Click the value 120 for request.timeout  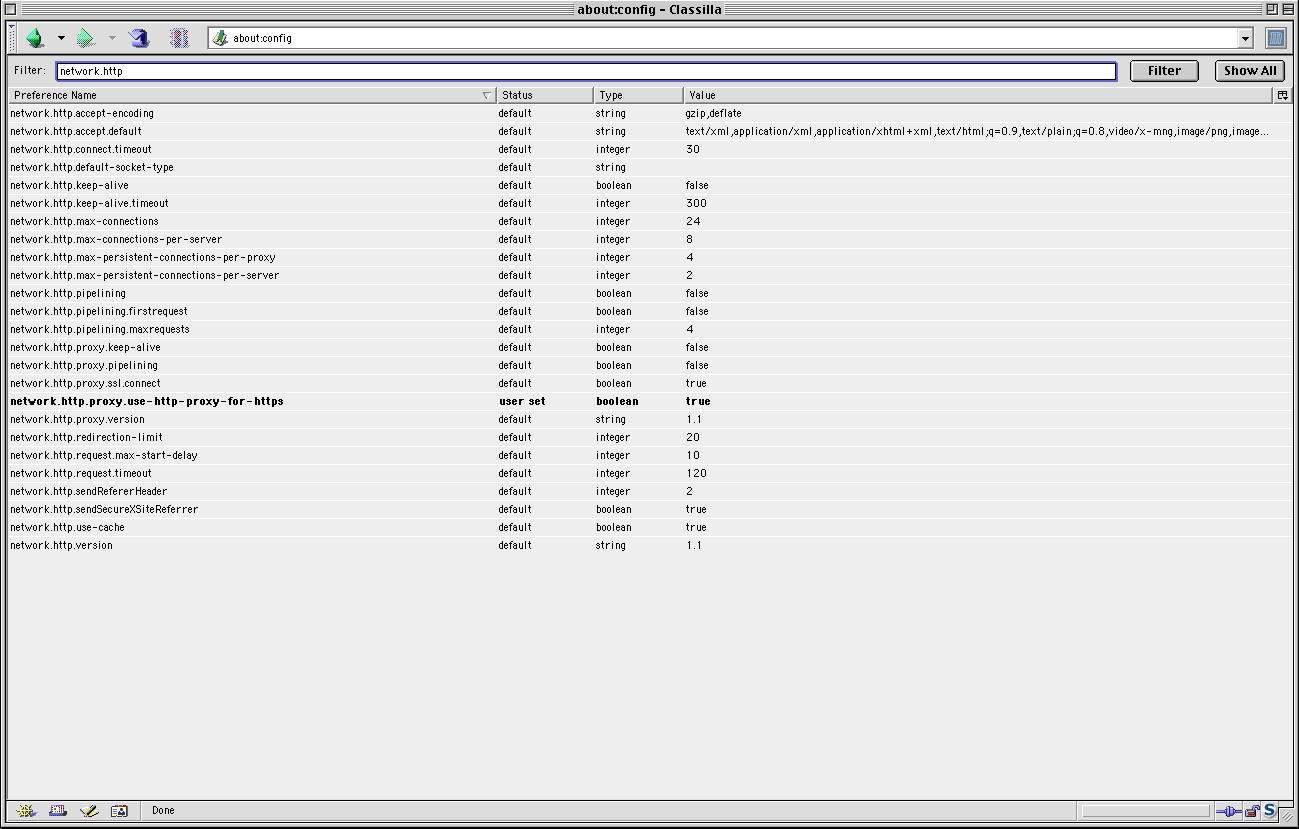tap(696, 473)
